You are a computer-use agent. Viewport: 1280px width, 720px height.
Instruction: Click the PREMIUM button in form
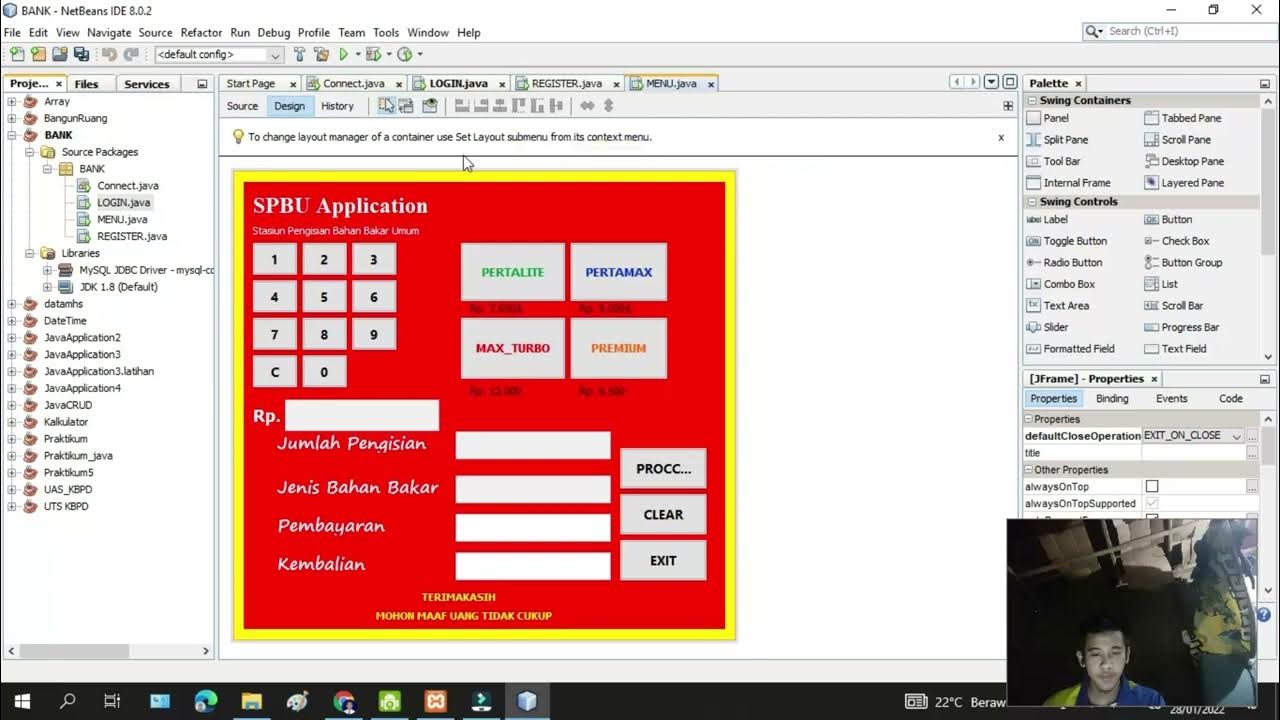(619, 348)
